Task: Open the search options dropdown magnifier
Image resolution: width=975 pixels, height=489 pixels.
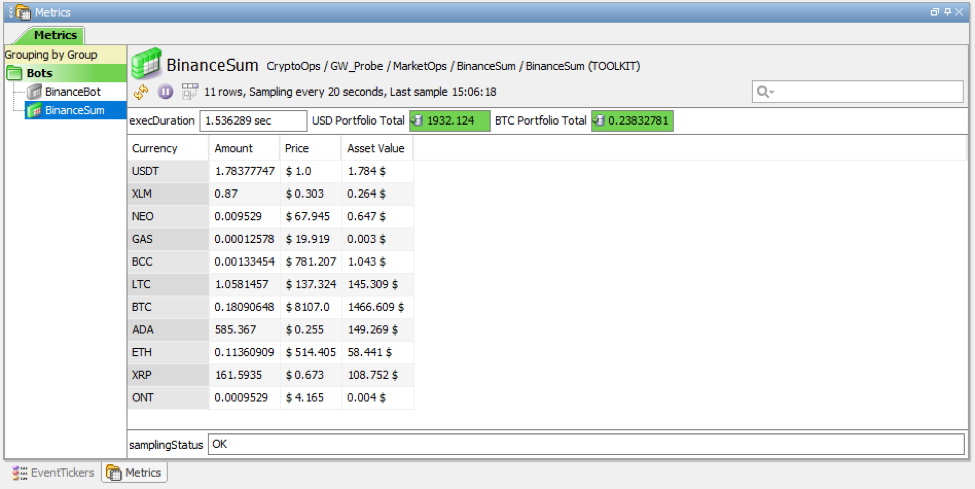Action: pyautogui.click(x=766, y=92)
